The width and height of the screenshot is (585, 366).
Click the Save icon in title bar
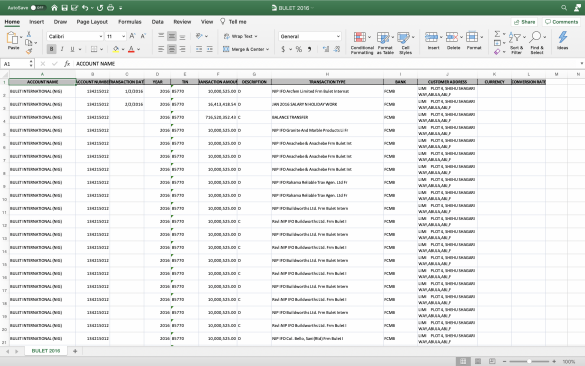point(65,7)
